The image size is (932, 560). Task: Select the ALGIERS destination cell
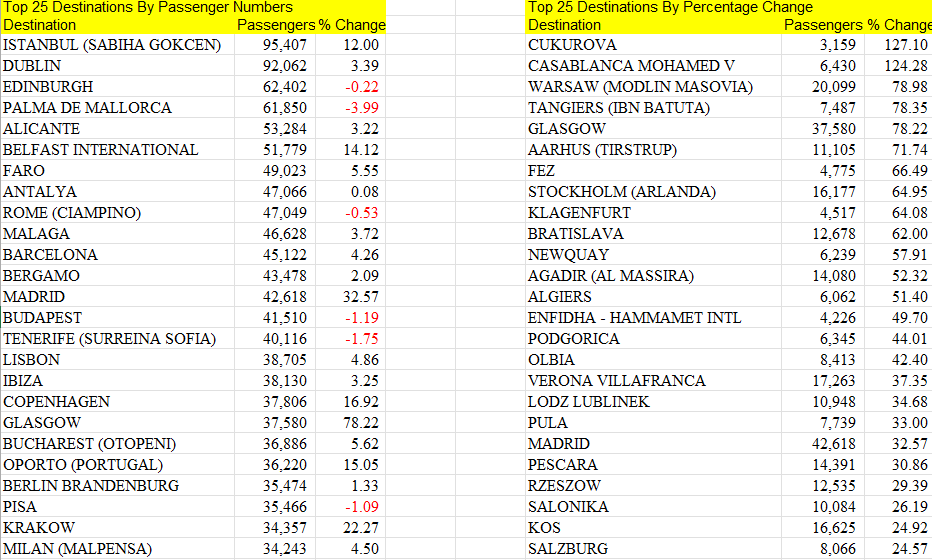click(653, 297)
